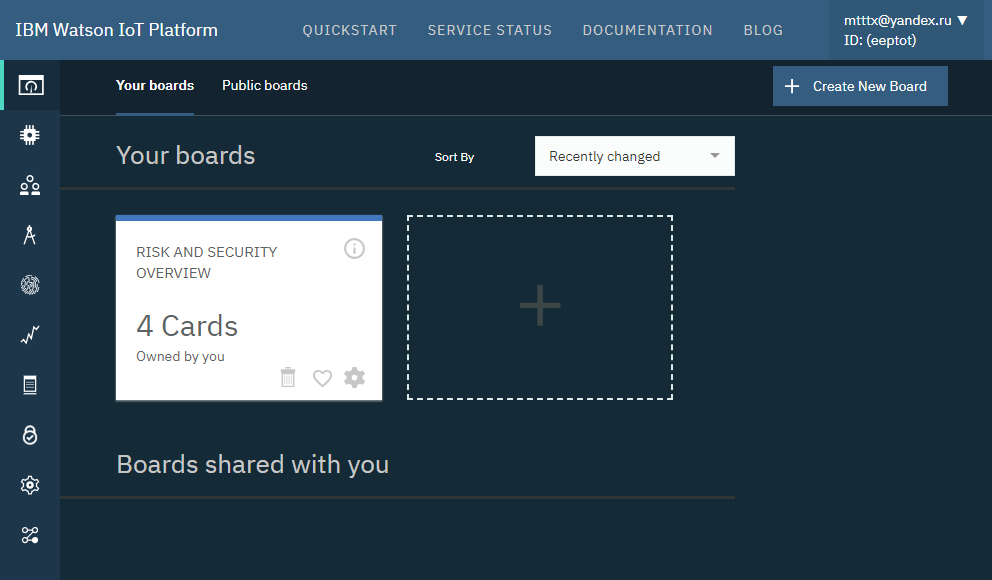The height and width of the screenshot is (580, 992).
Task: Select the Rules icon in the sidebar
Action: [x=30, y=235]
